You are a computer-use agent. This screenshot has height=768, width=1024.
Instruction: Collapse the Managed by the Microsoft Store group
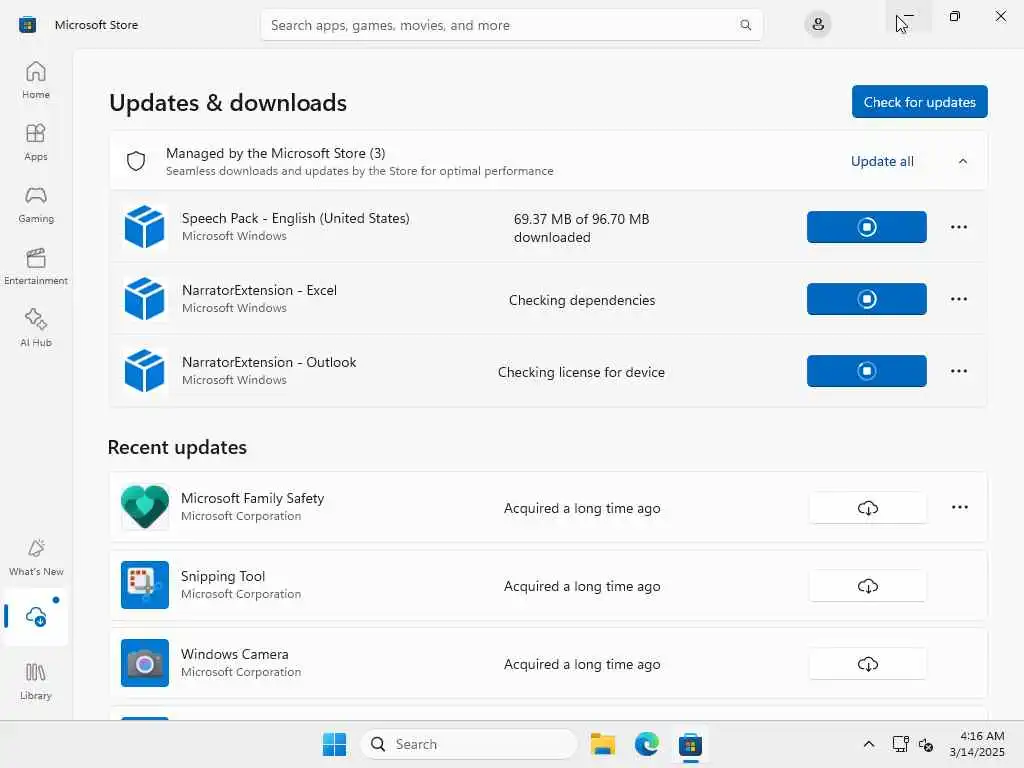[x=963, y=161]
